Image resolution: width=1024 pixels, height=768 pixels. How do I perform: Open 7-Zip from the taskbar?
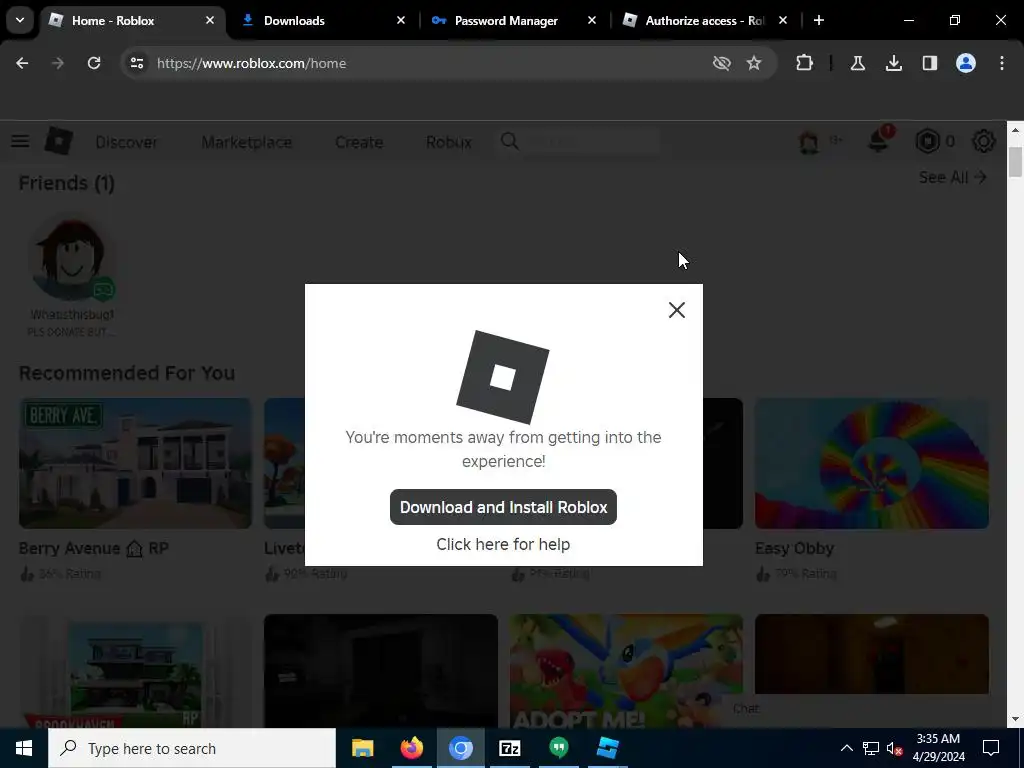(509, 748)
